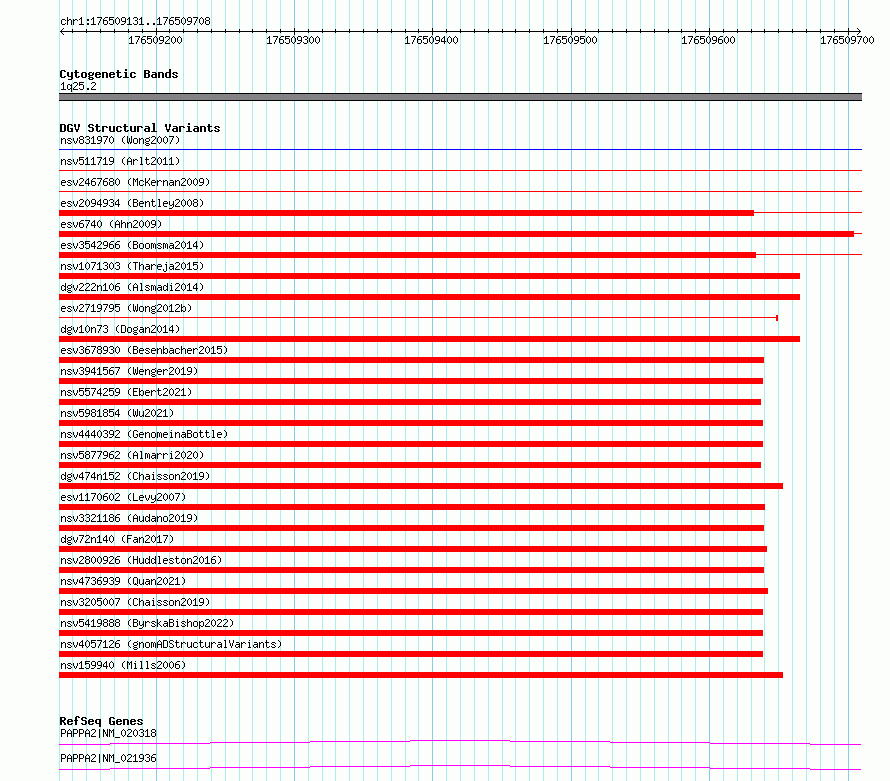Open the nsv3321186 (Audano2019) label
The width and height of the screenshot is (890, 781).
pyautogui.click(x=129, y=518)
